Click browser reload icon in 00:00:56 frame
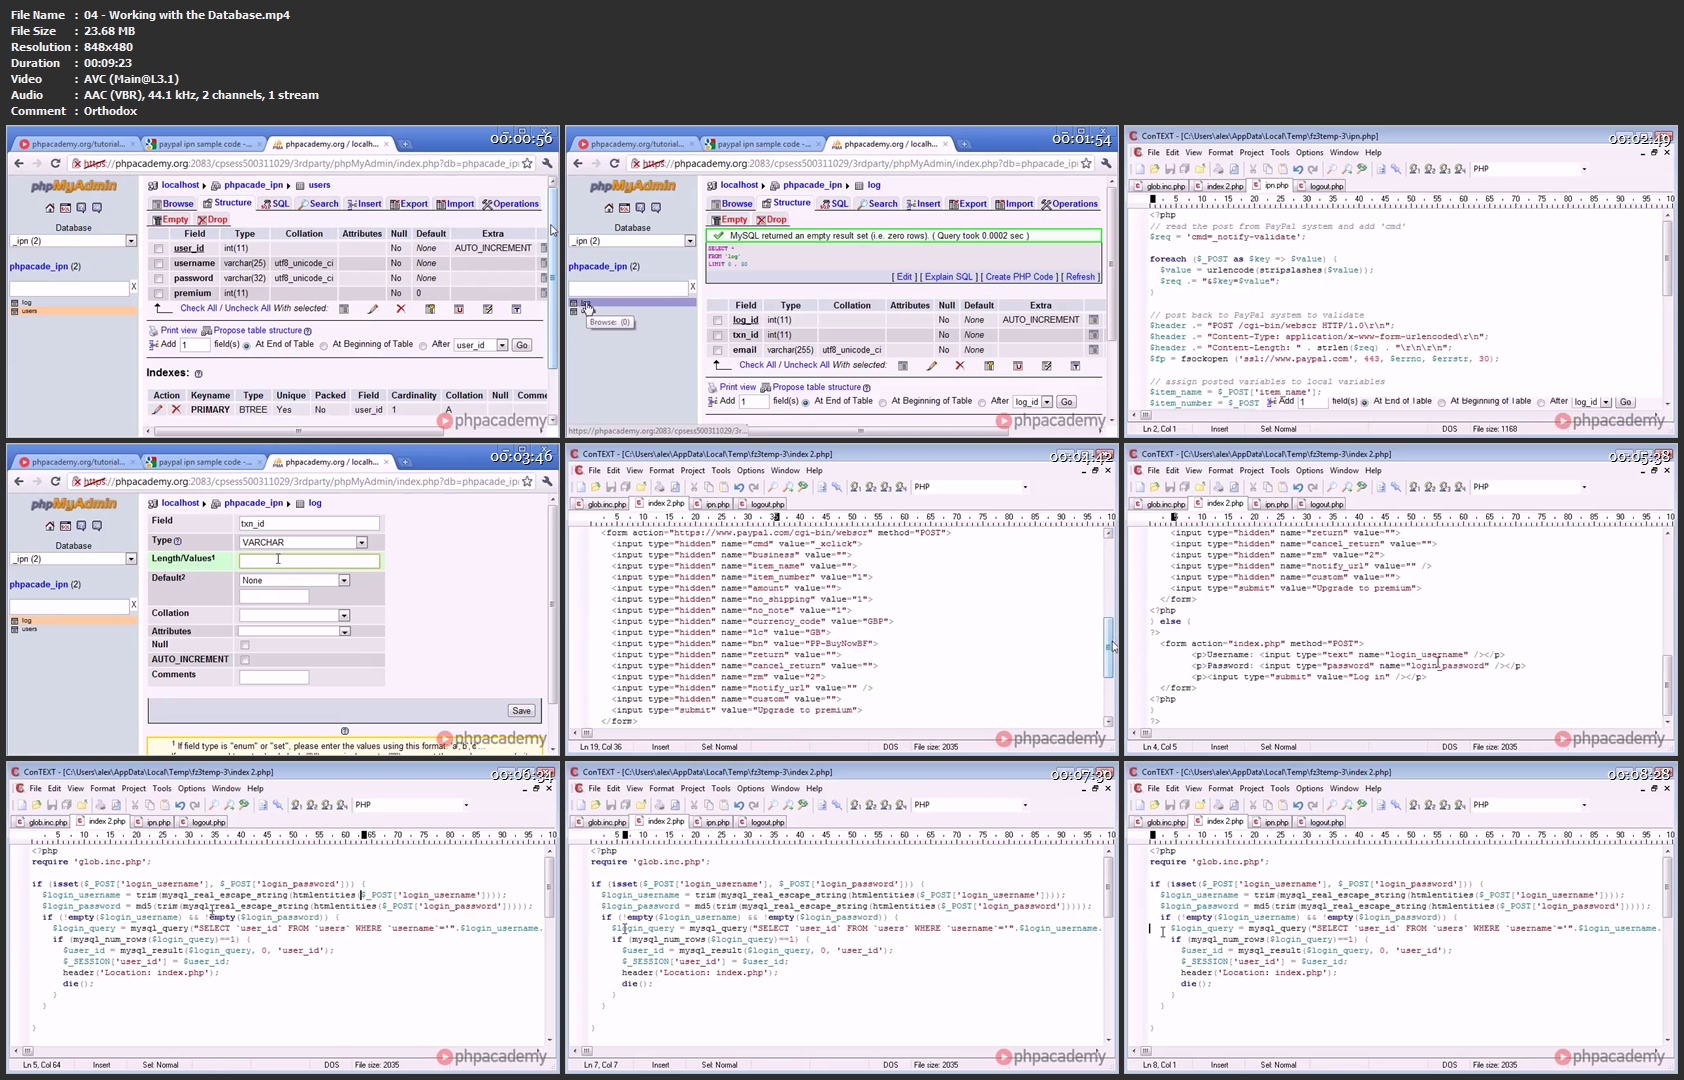 click(56, 163)
